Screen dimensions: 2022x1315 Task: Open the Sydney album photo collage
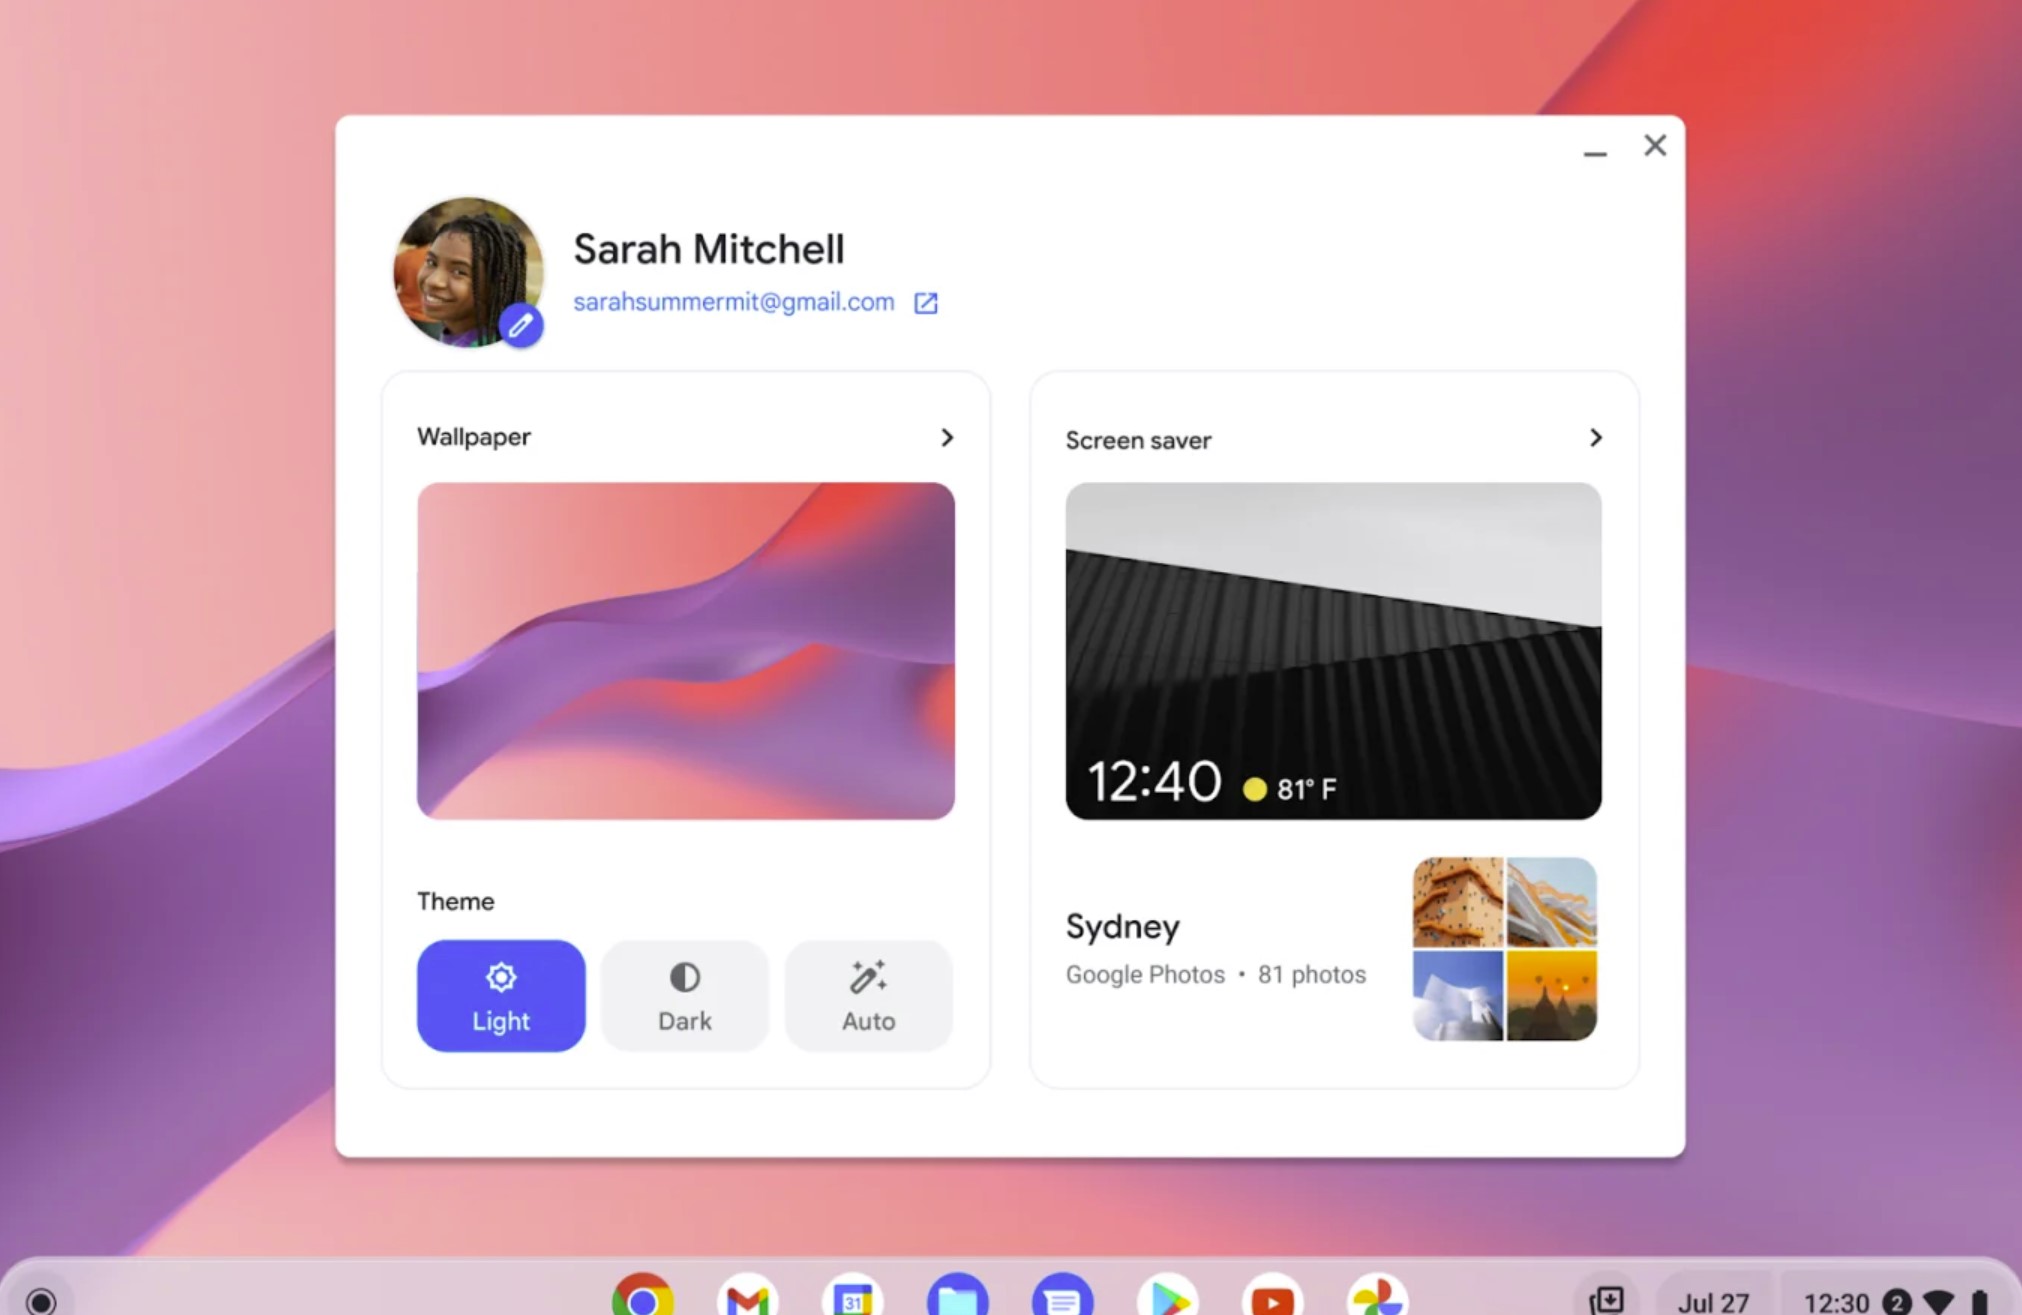tap(1504, 949)
